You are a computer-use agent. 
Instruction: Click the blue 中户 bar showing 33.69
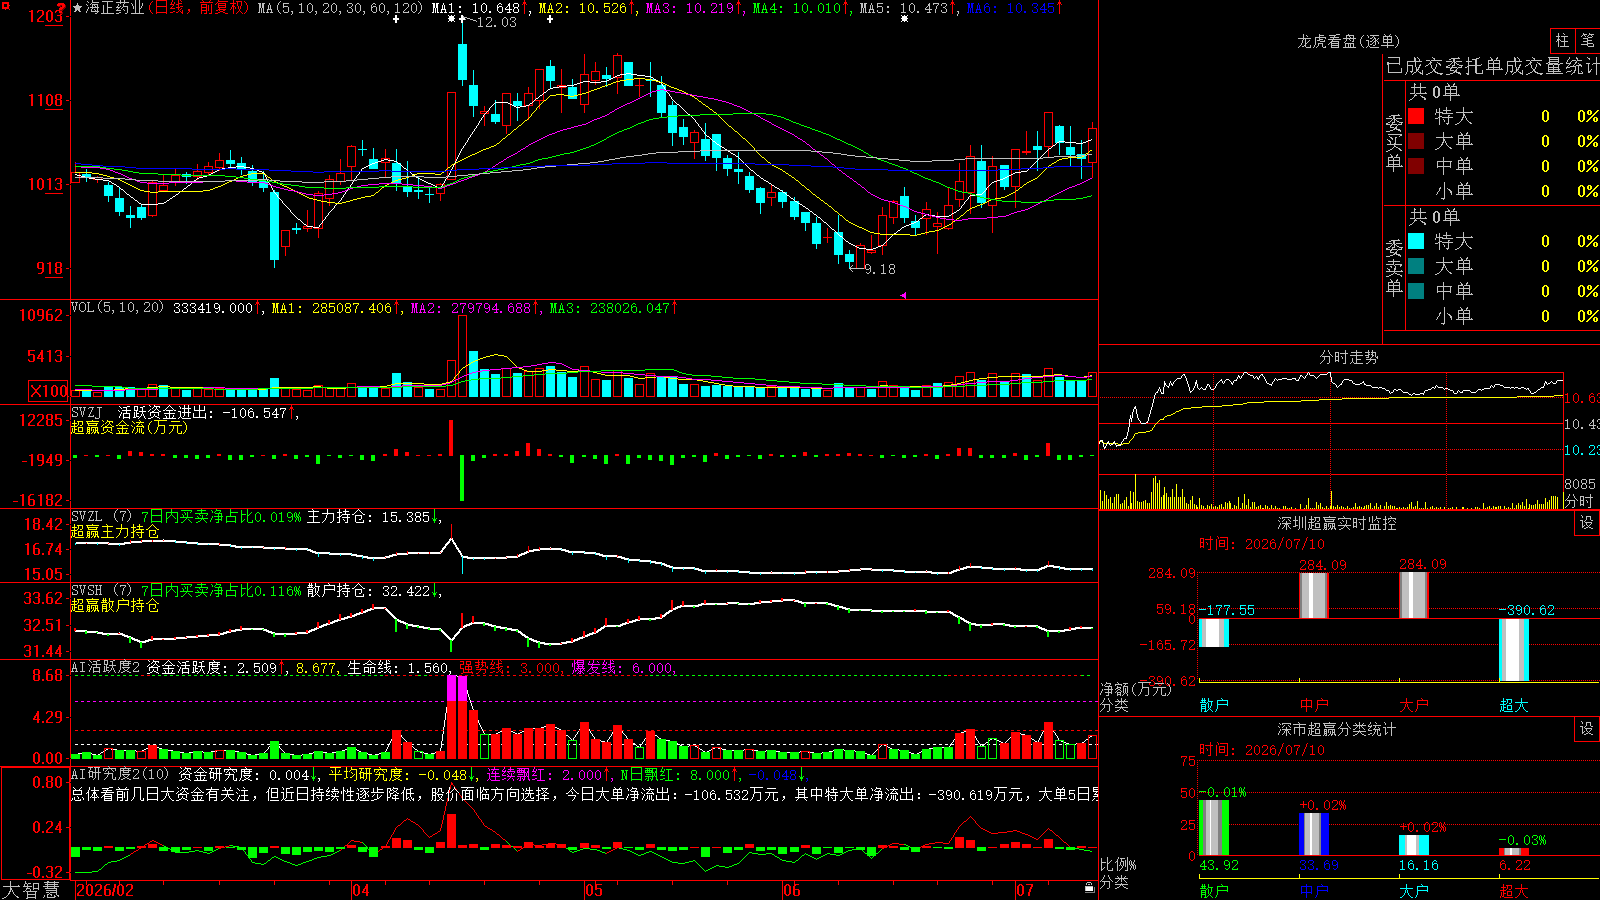tap(1314, 834)
